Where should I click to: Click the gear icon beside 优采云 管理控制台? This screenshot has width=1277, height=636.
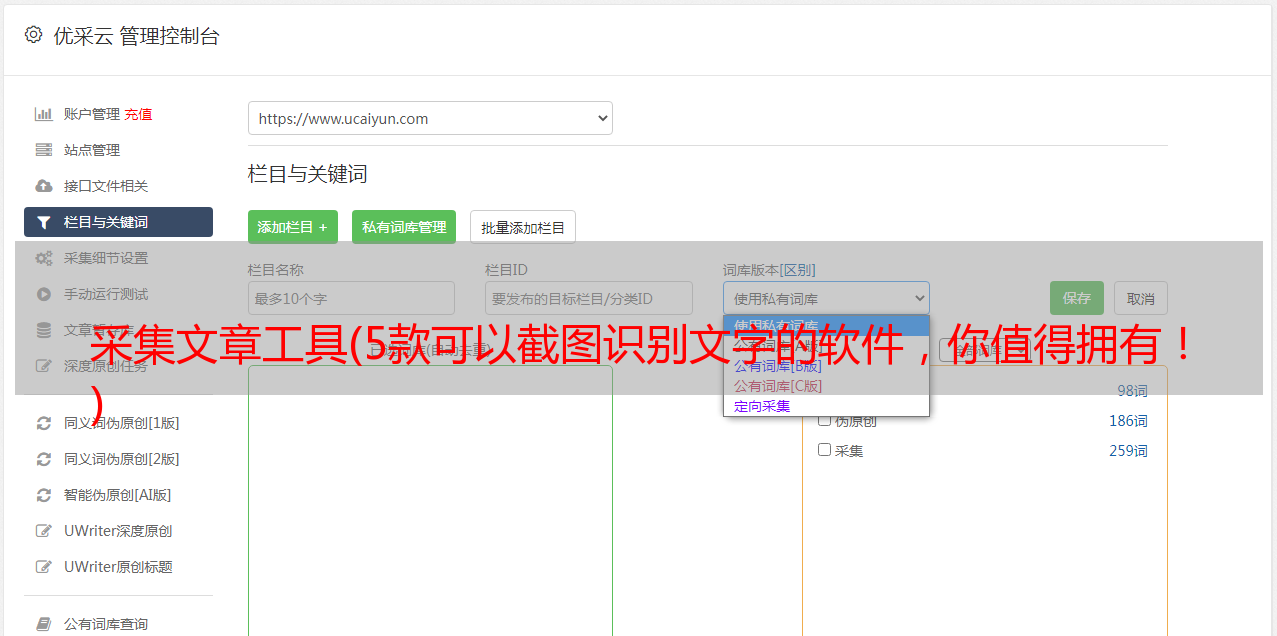[34, 36]
